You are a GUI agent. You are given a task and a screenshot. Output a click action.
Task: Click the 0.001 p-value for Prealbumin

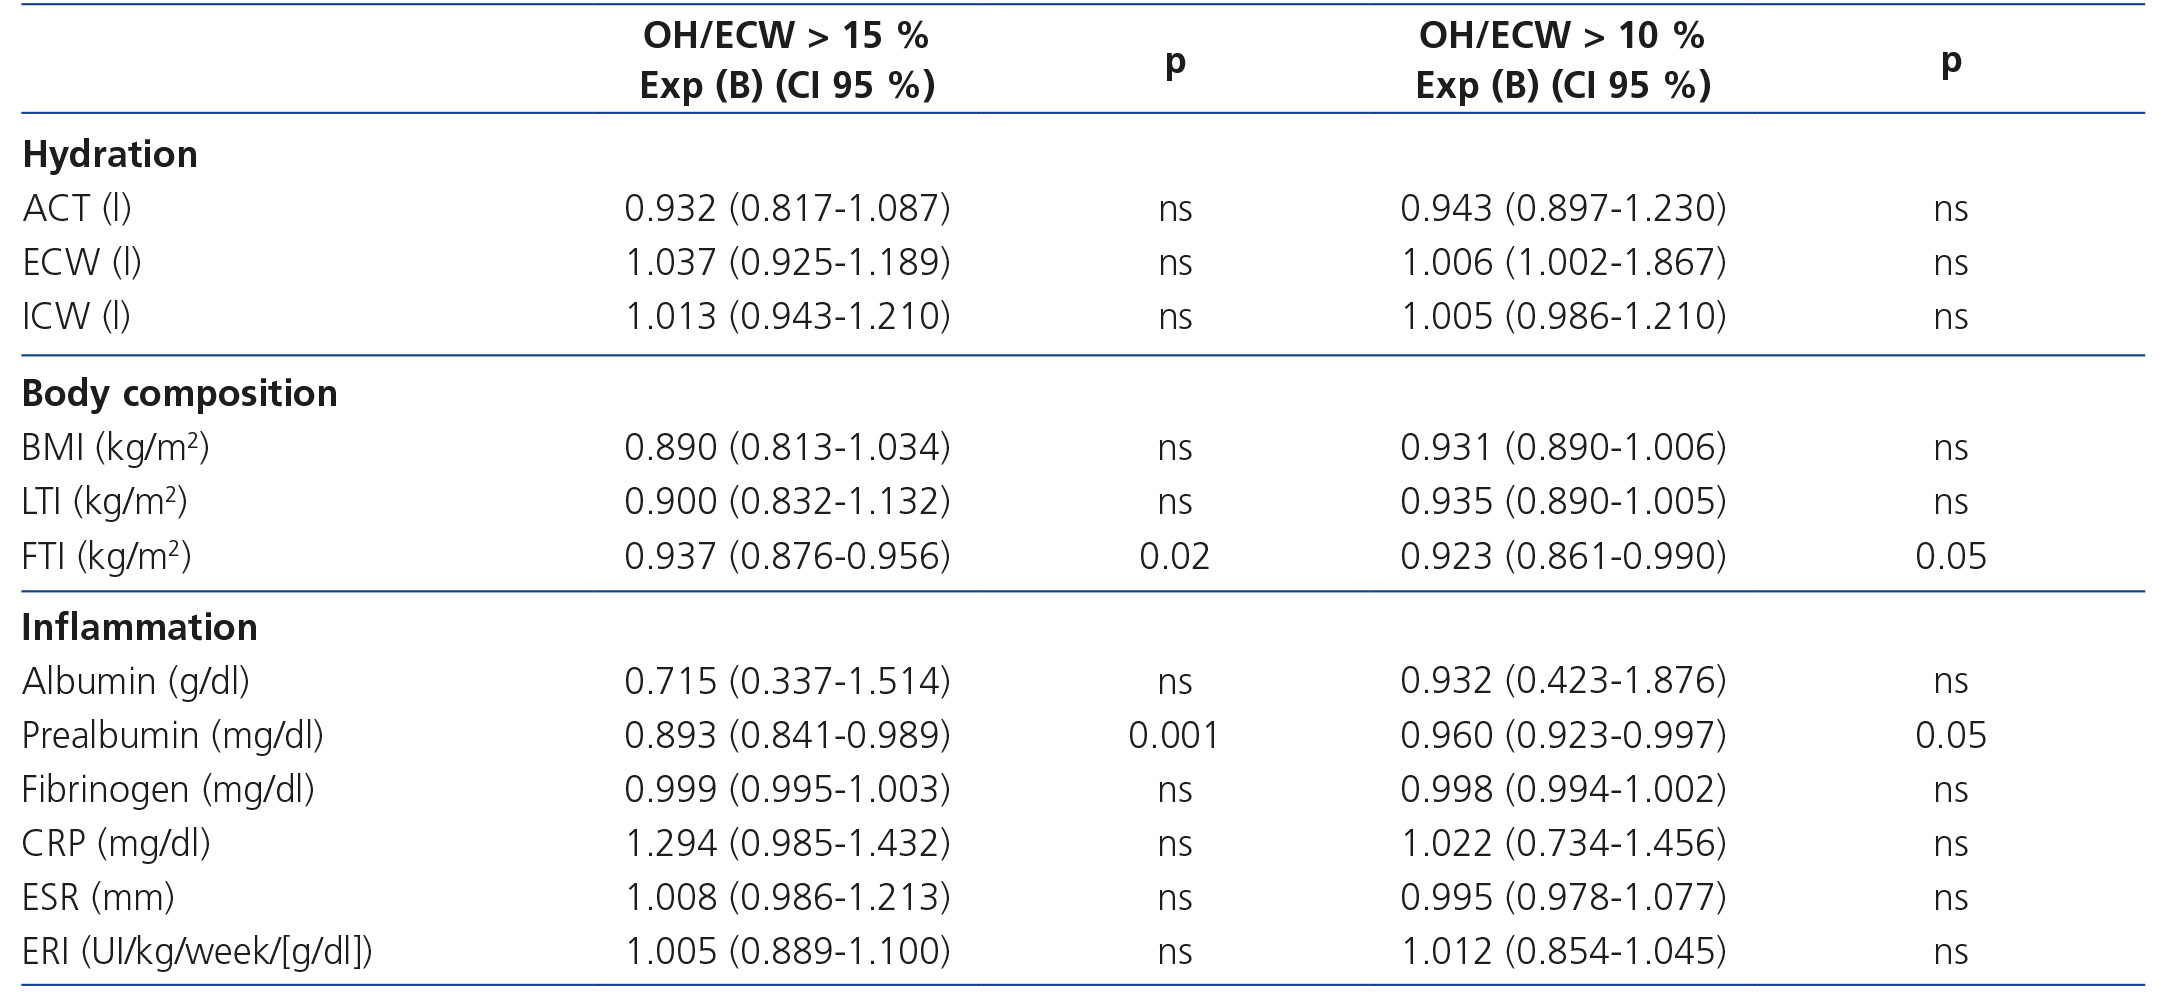point(1174,736)
